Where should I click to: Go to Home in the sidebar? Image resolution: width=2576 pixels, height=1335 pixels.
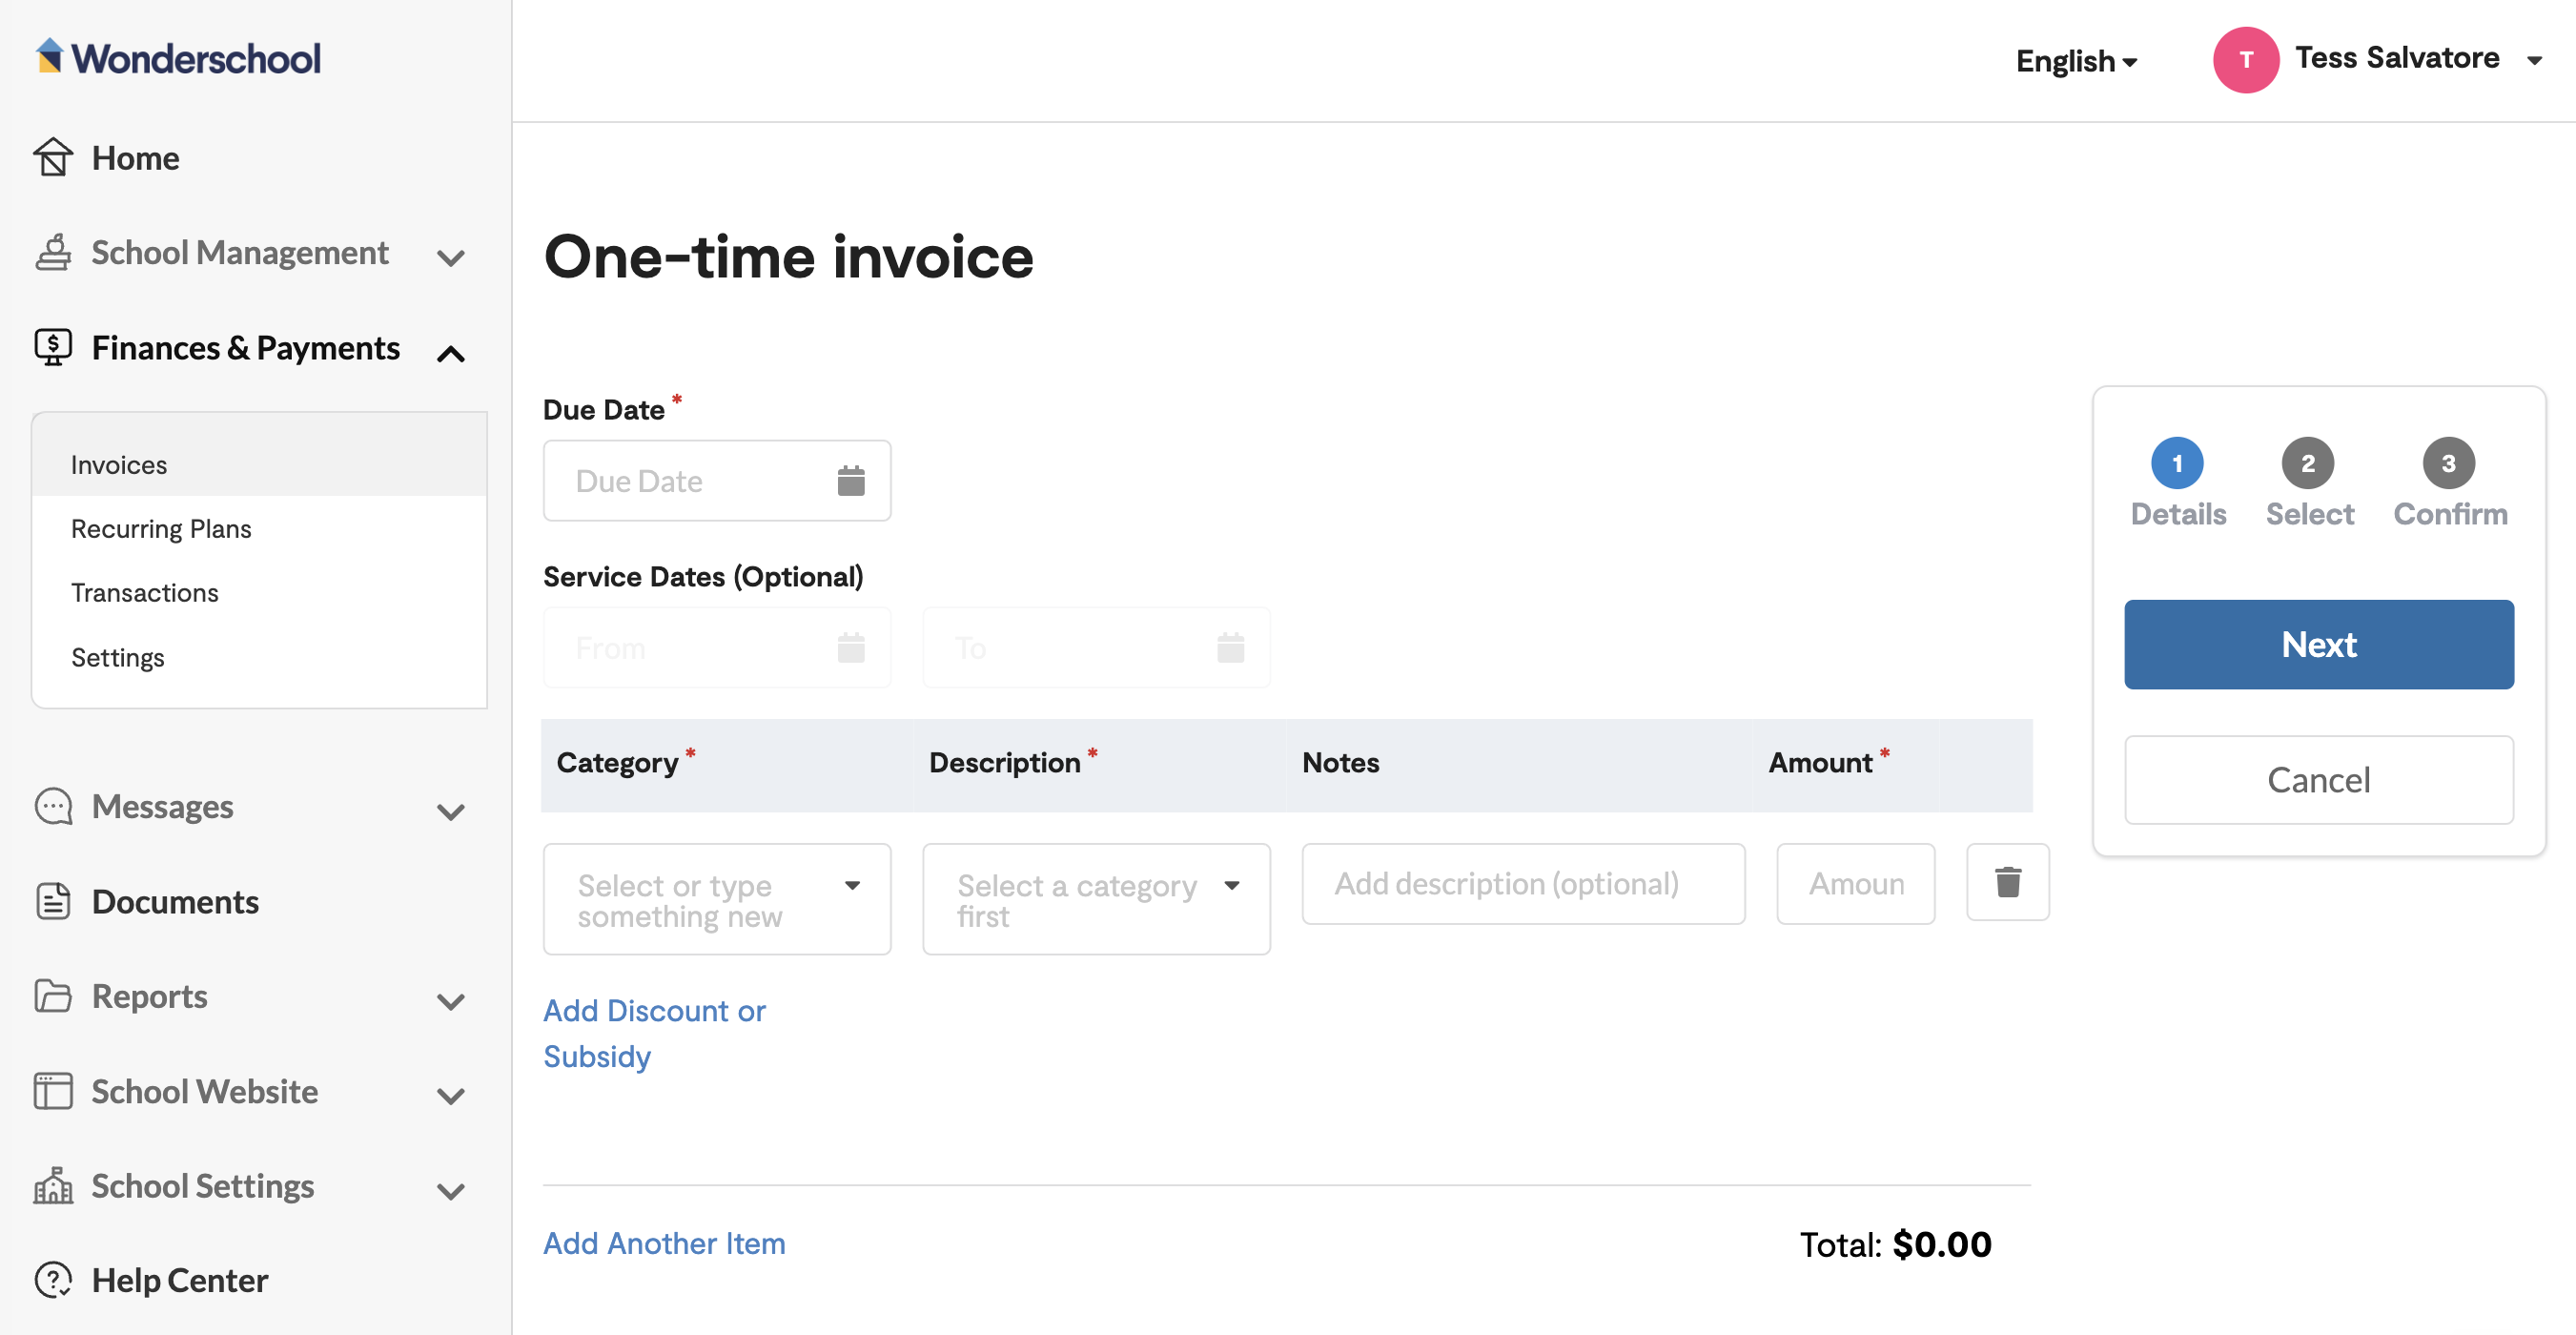coord(135,158)
